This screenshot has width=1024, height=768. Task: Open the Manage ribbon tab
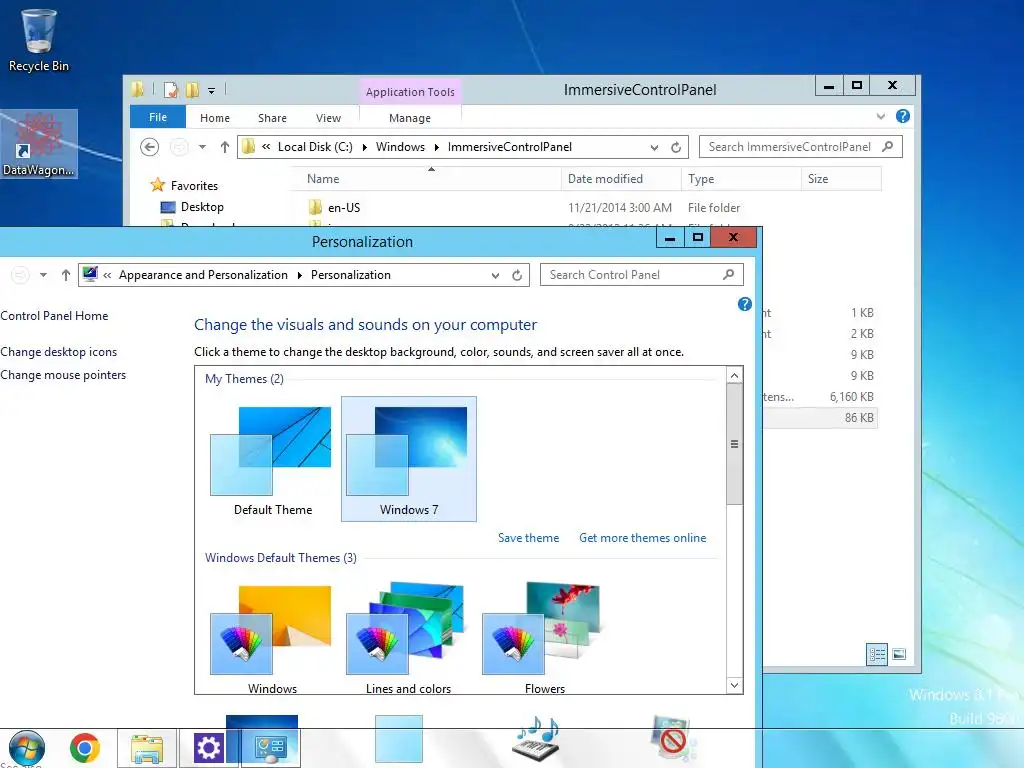tap(410, 118)
